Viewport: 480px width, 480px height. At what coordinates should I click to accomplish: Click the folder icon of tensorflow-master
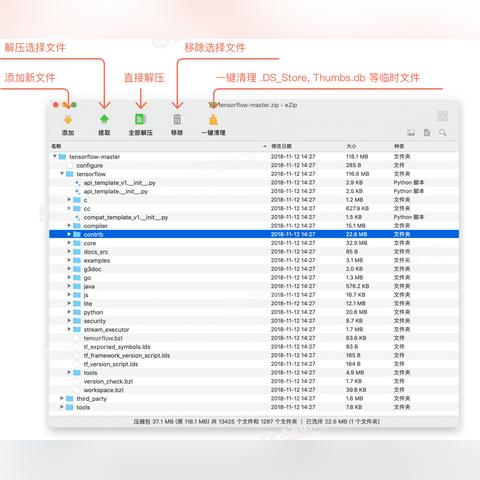pyautogui.click(x=62, y=157)
